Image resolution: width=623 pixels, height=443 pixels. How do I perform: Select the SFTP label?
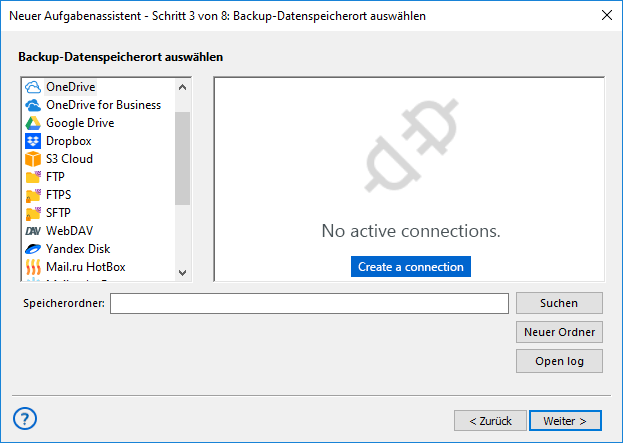pos(58,213)
